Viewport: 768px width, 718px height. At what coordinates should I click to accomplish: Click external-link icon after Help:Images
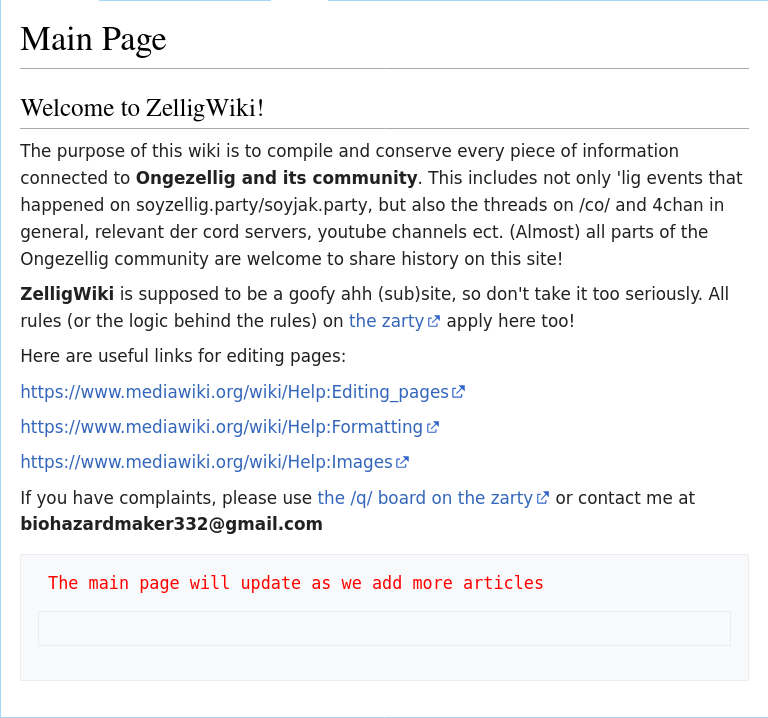403,462
